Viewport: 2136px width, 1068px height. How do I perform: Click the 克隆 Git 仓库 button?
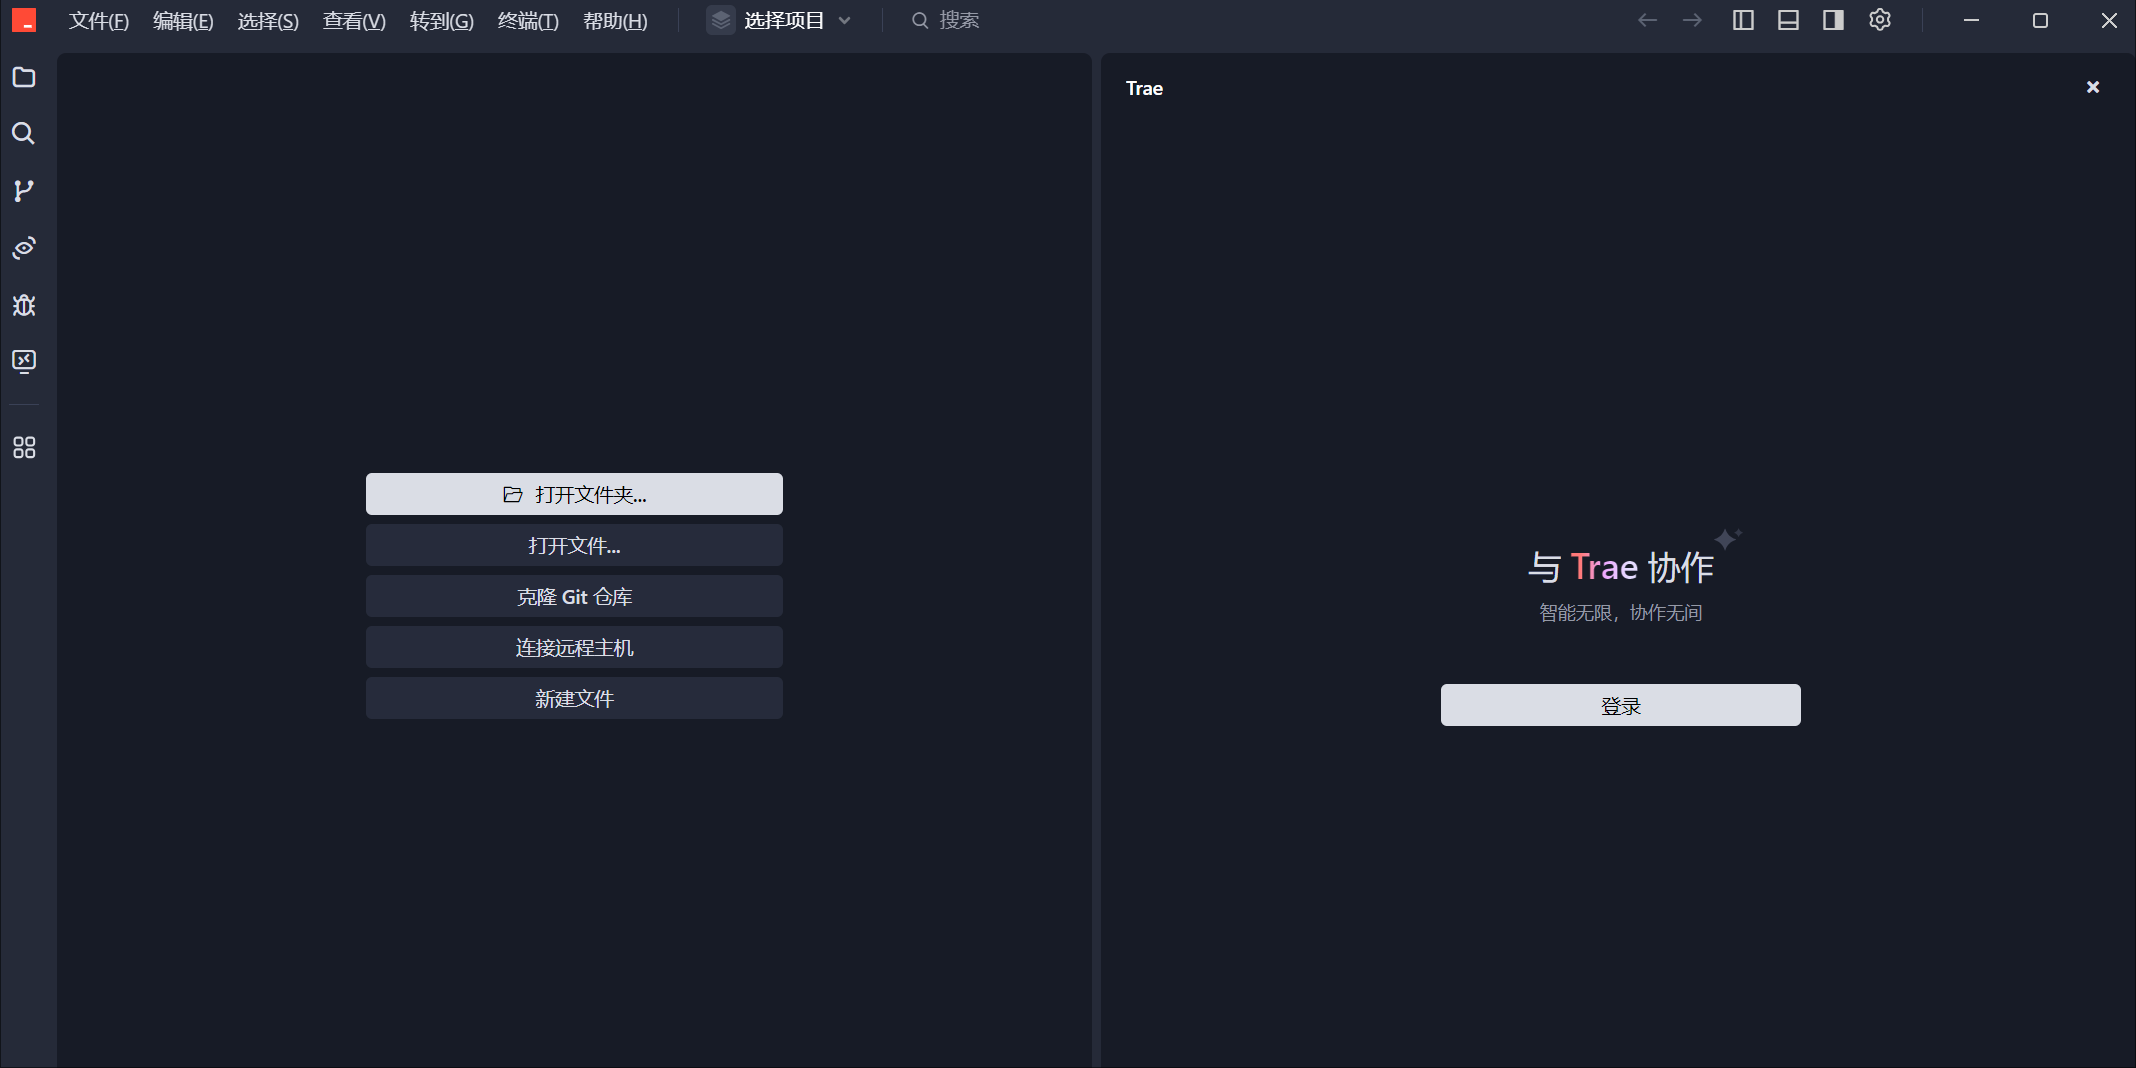tap(574, 596)
